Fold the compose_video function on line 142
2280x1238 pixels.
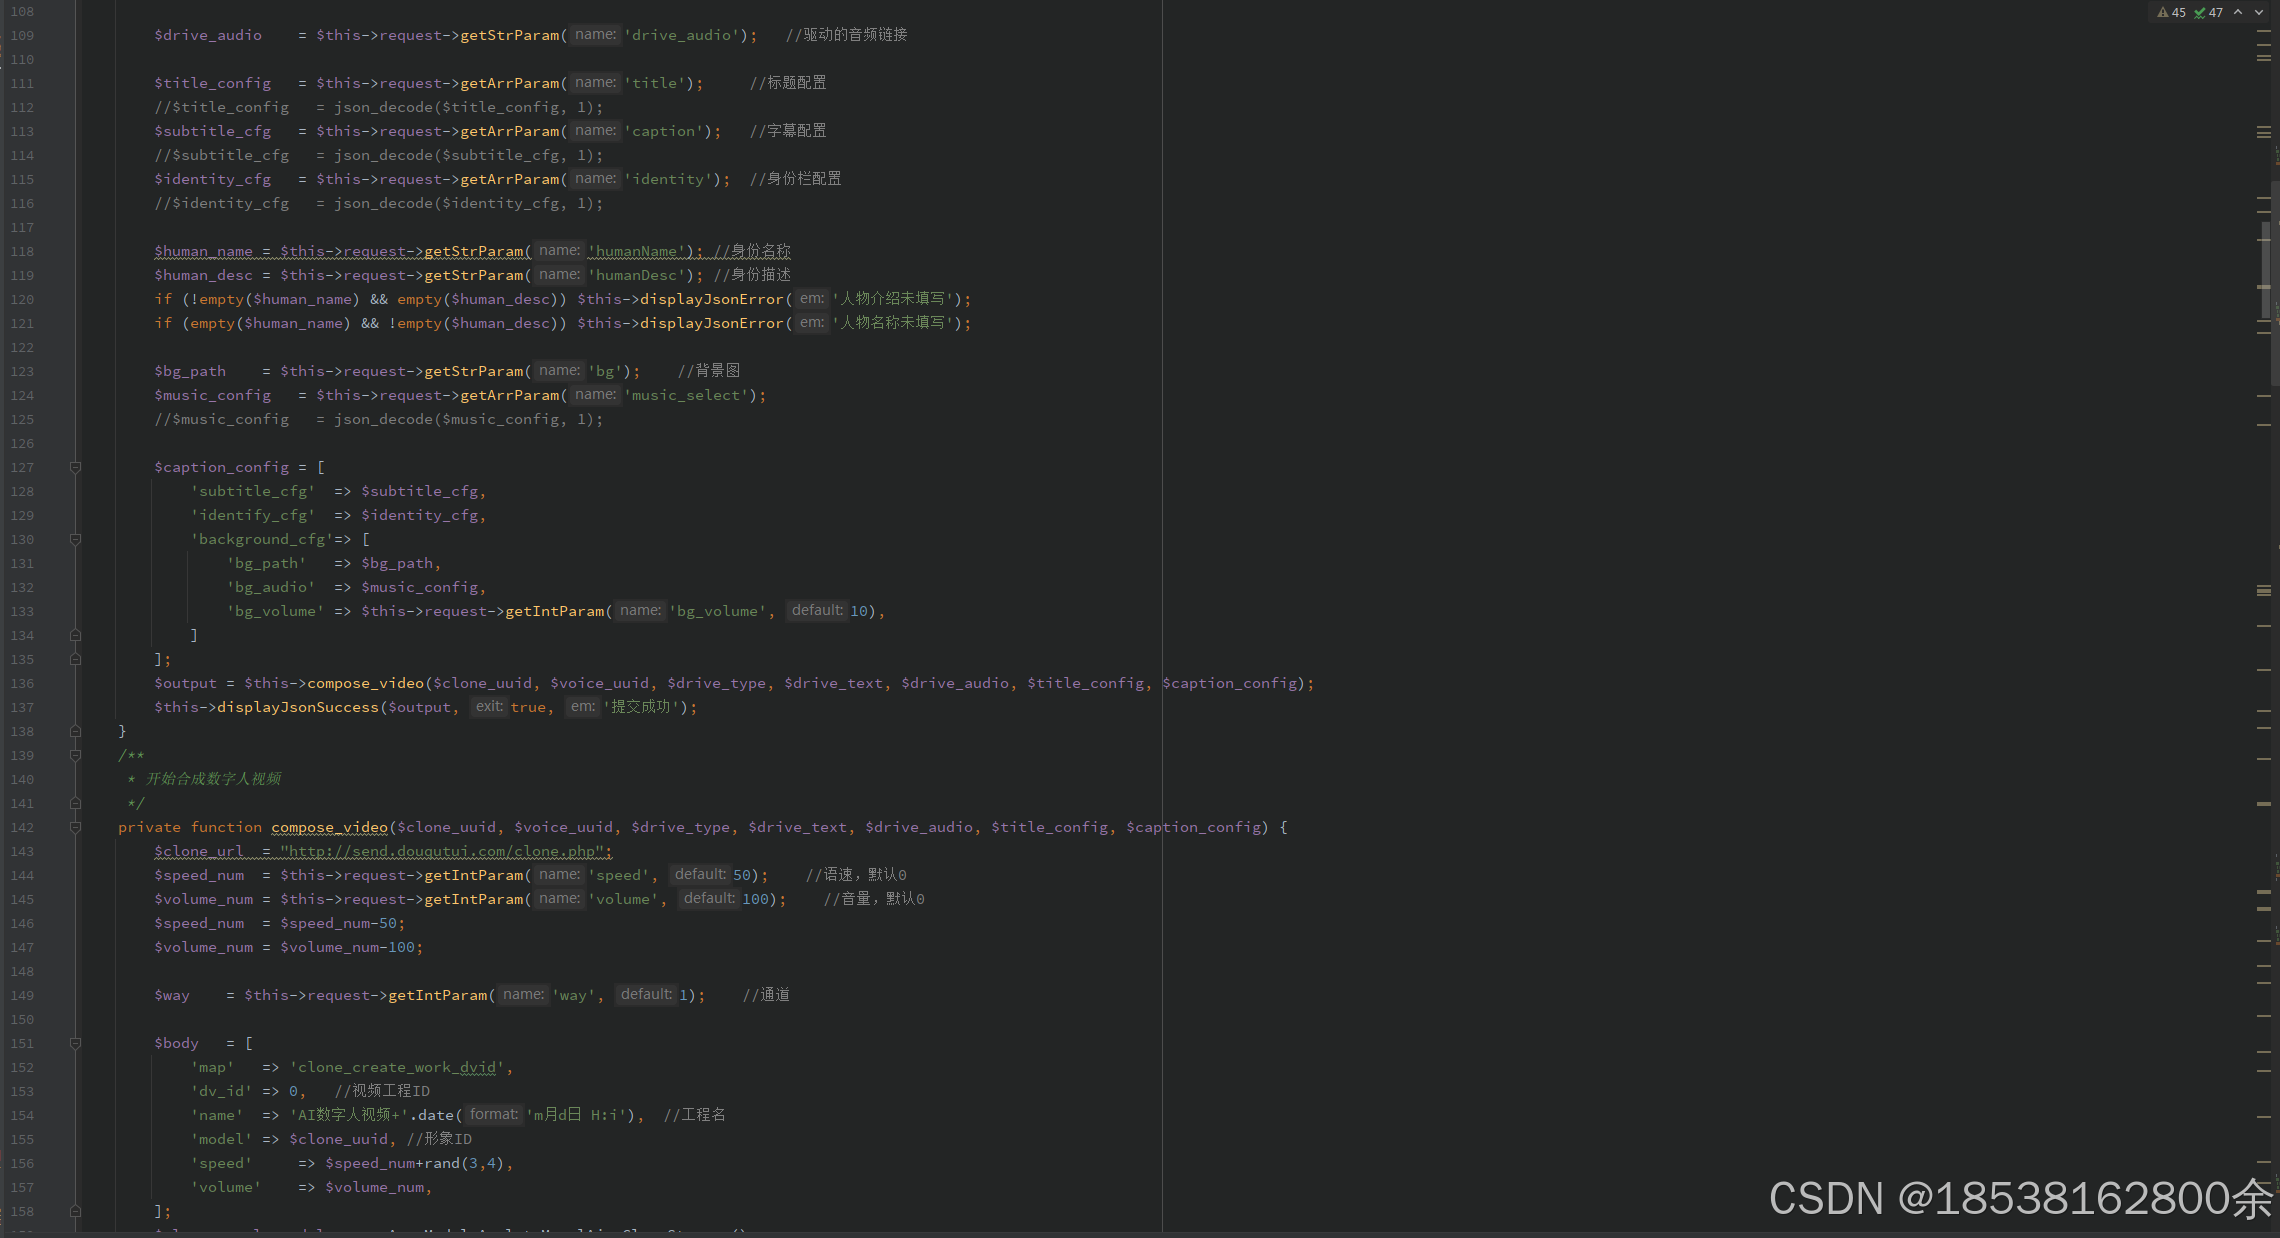click(75, 827)
